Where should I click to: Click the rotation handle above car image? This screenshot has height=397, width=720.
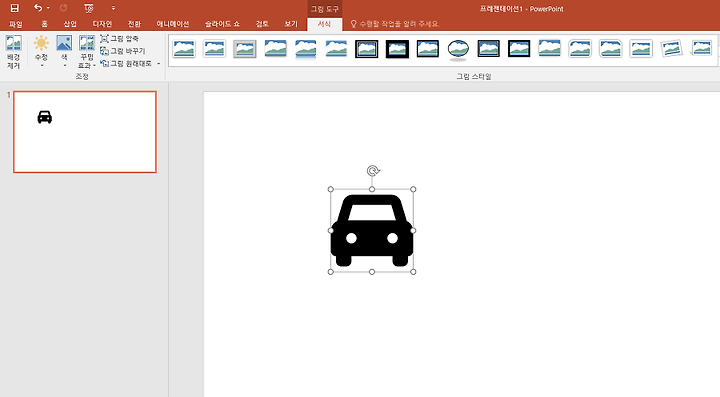click(373, 171)
